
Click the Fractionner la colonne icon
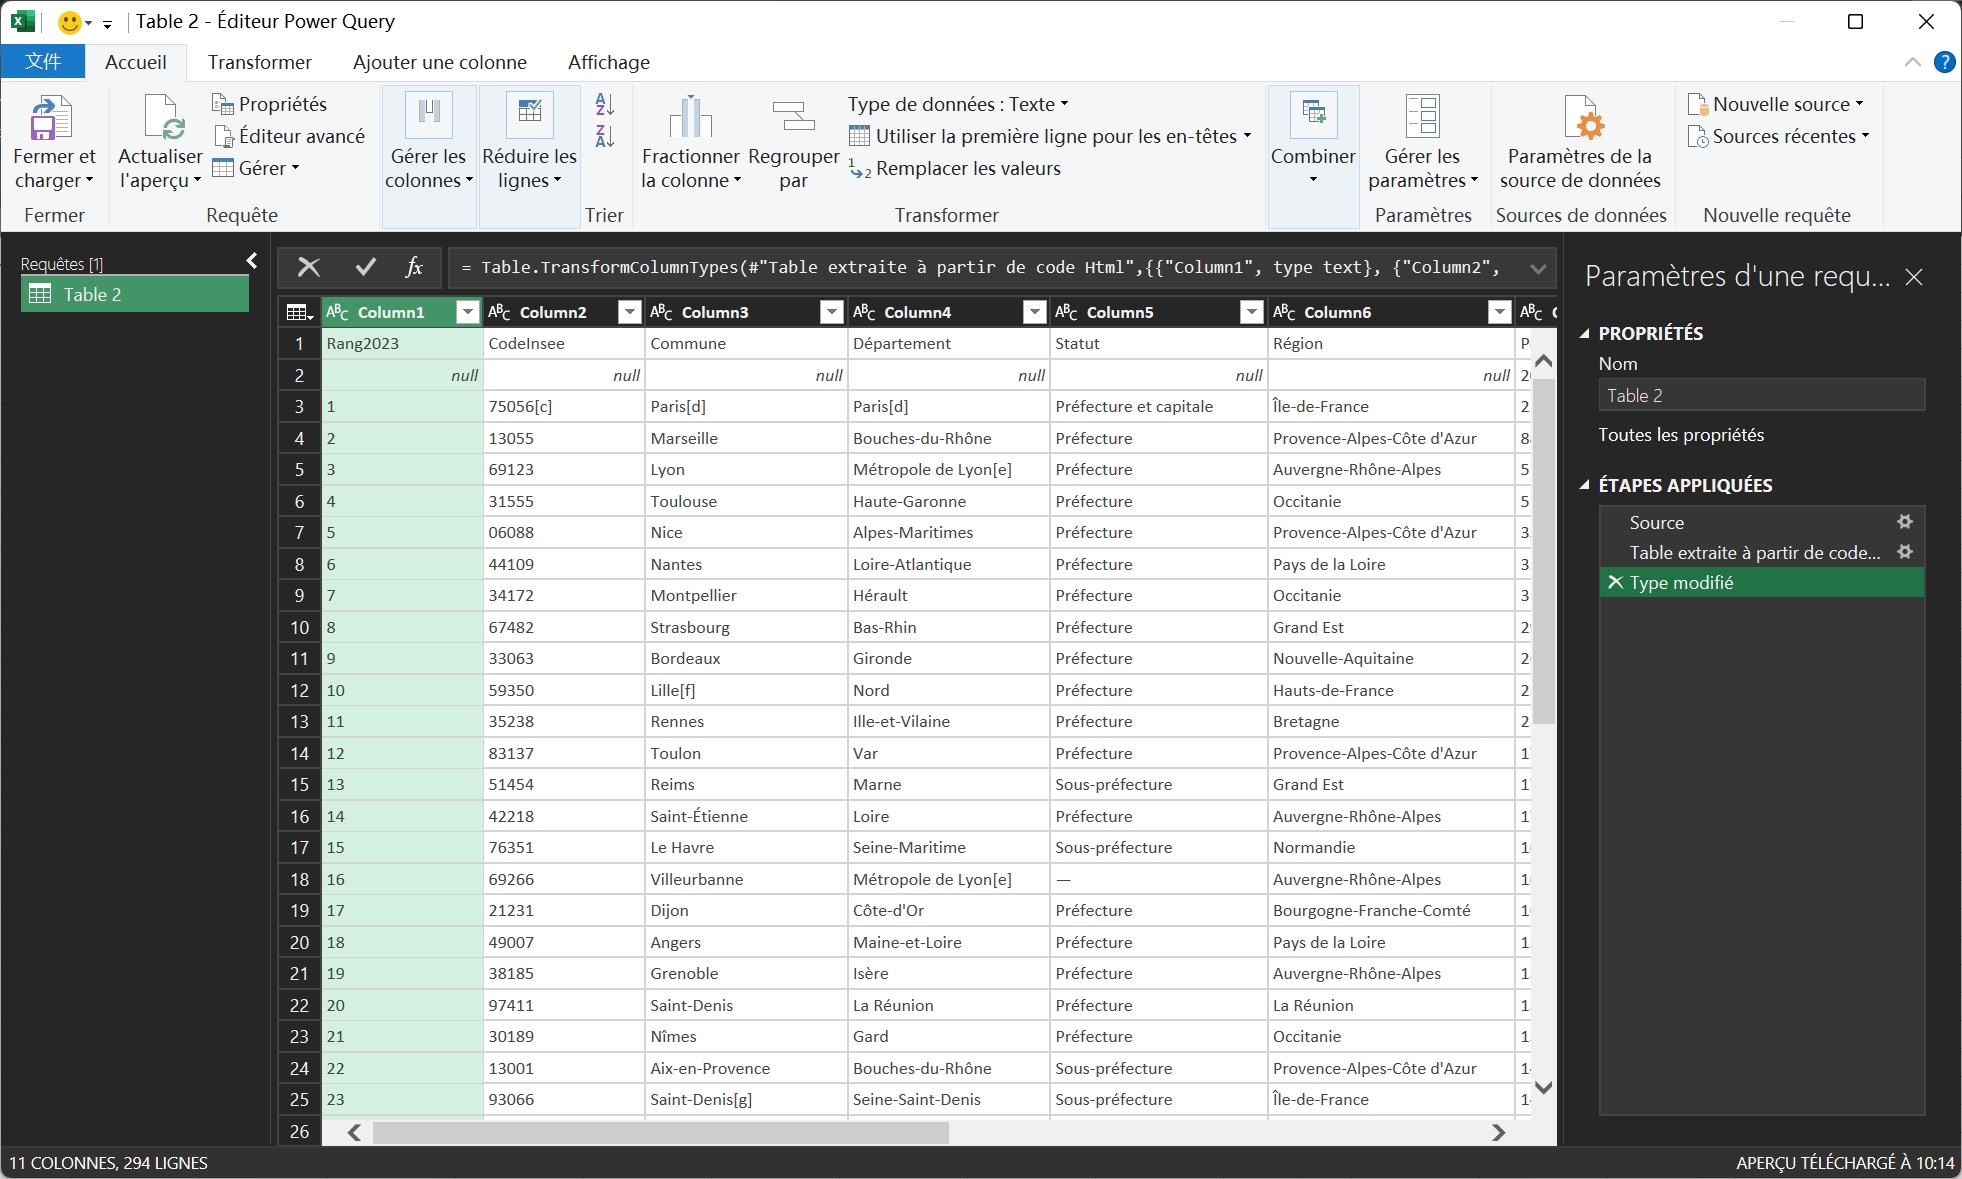690,117
